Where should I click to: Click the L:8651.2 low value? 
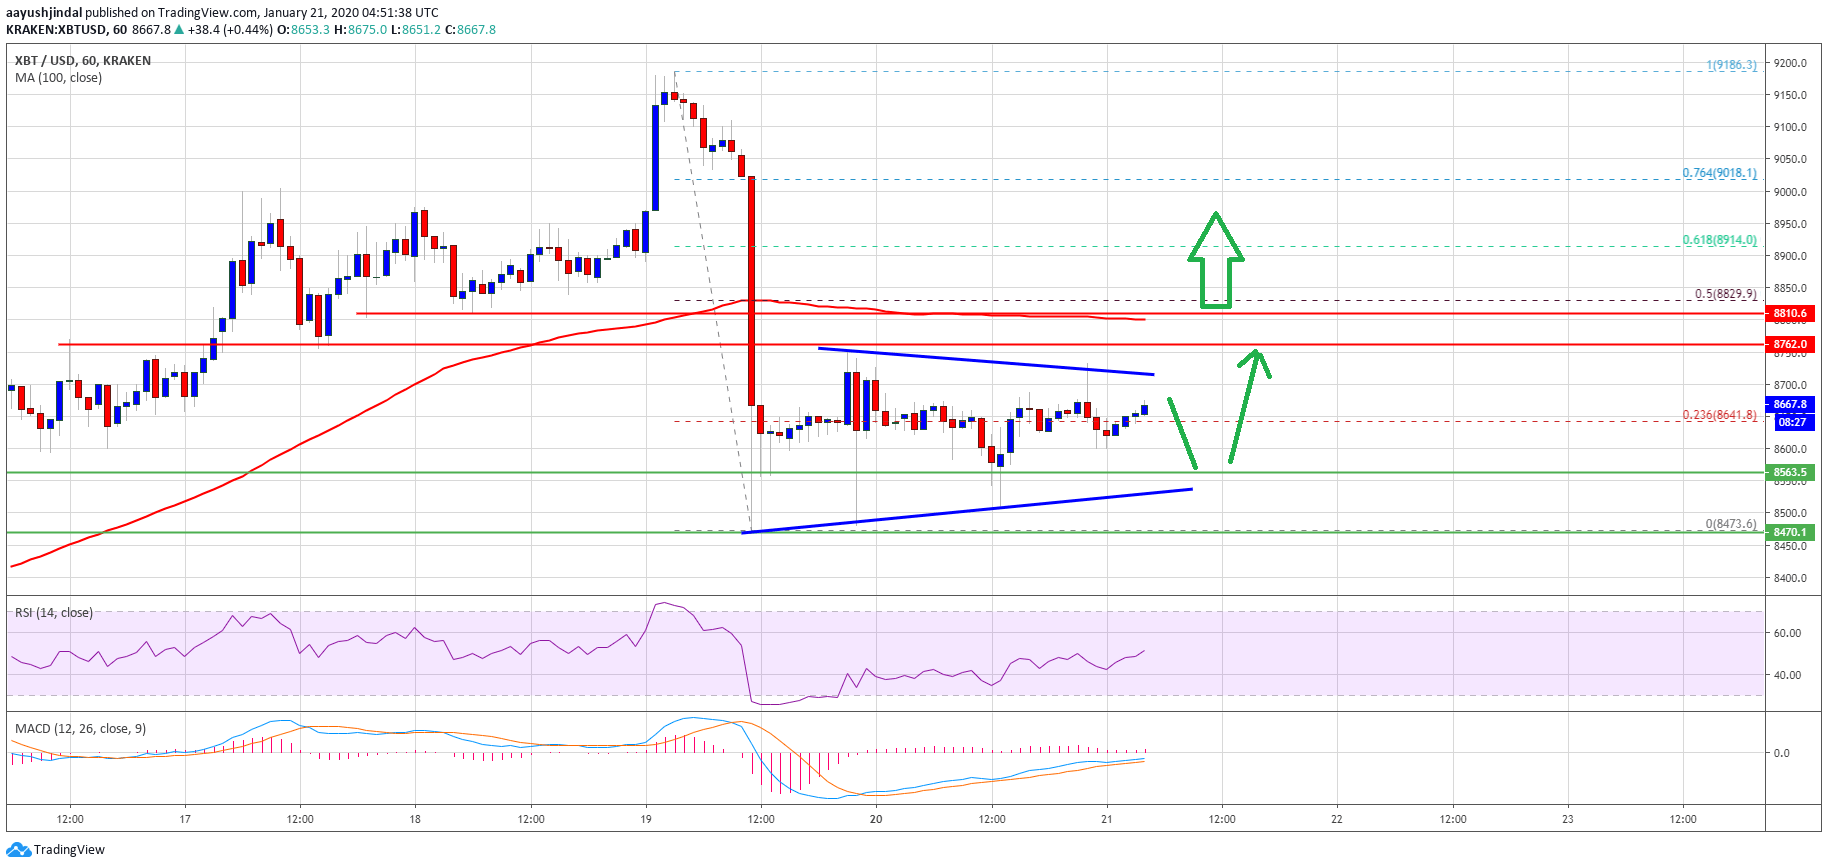[x=416, y=30]
